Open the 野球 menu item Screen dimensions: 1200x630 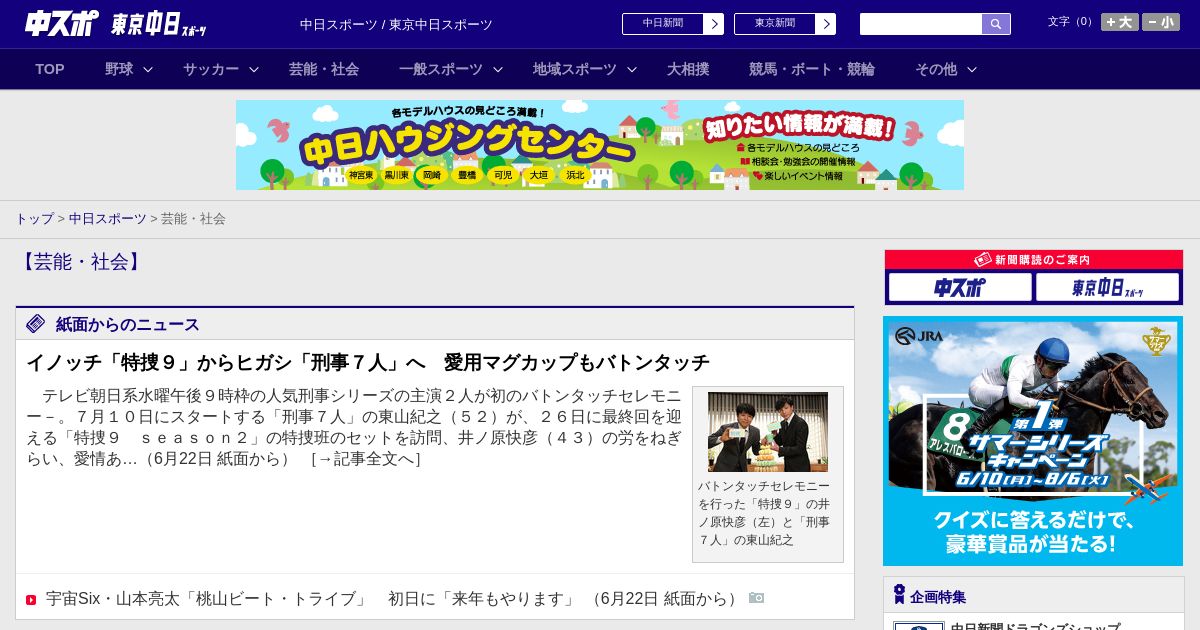pyautogui.click(x=119, y=69)
